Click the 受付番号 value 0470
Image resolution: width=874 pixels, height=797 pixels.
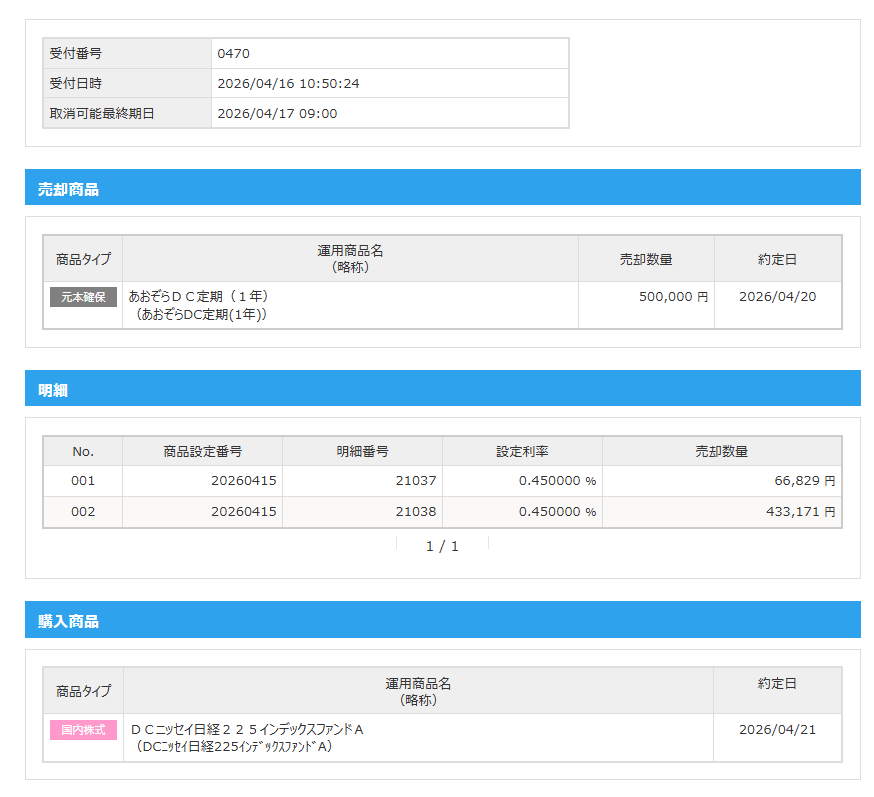point(233,54)
